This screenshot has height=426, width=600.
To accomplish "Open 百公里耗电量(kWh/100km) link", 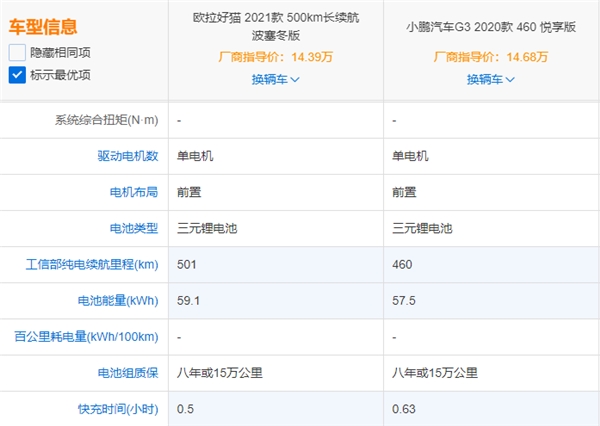I will [86, 336].
